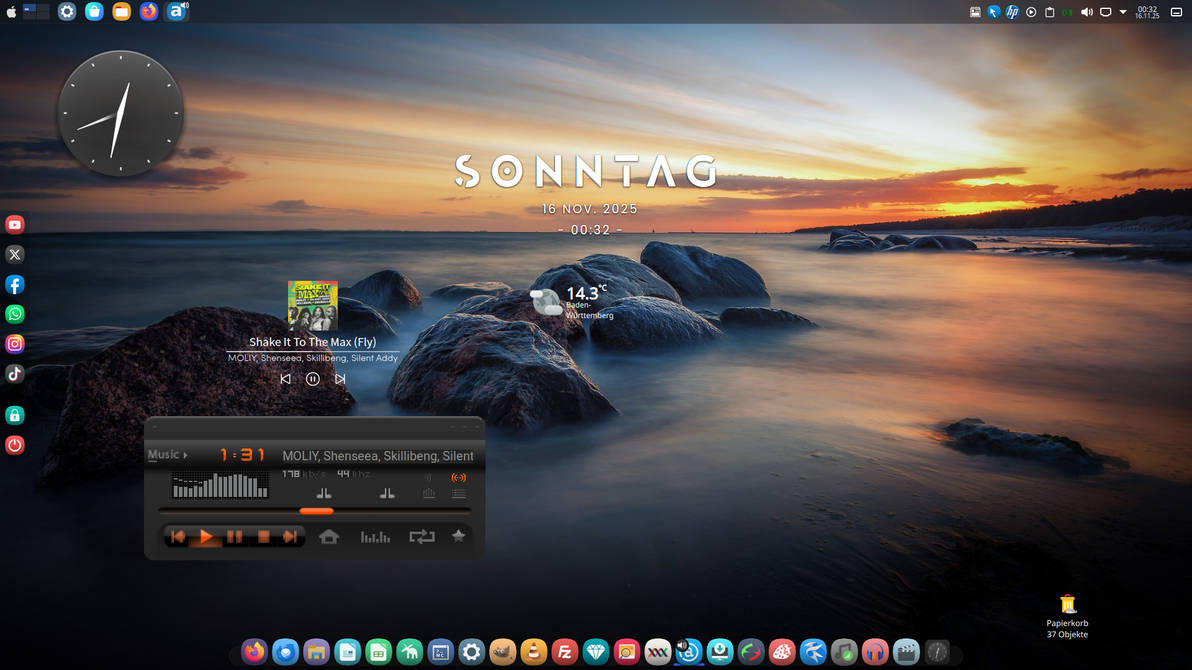Toggle the favorite star in the player
The image size is (1192, 670).
click(459, 536)
